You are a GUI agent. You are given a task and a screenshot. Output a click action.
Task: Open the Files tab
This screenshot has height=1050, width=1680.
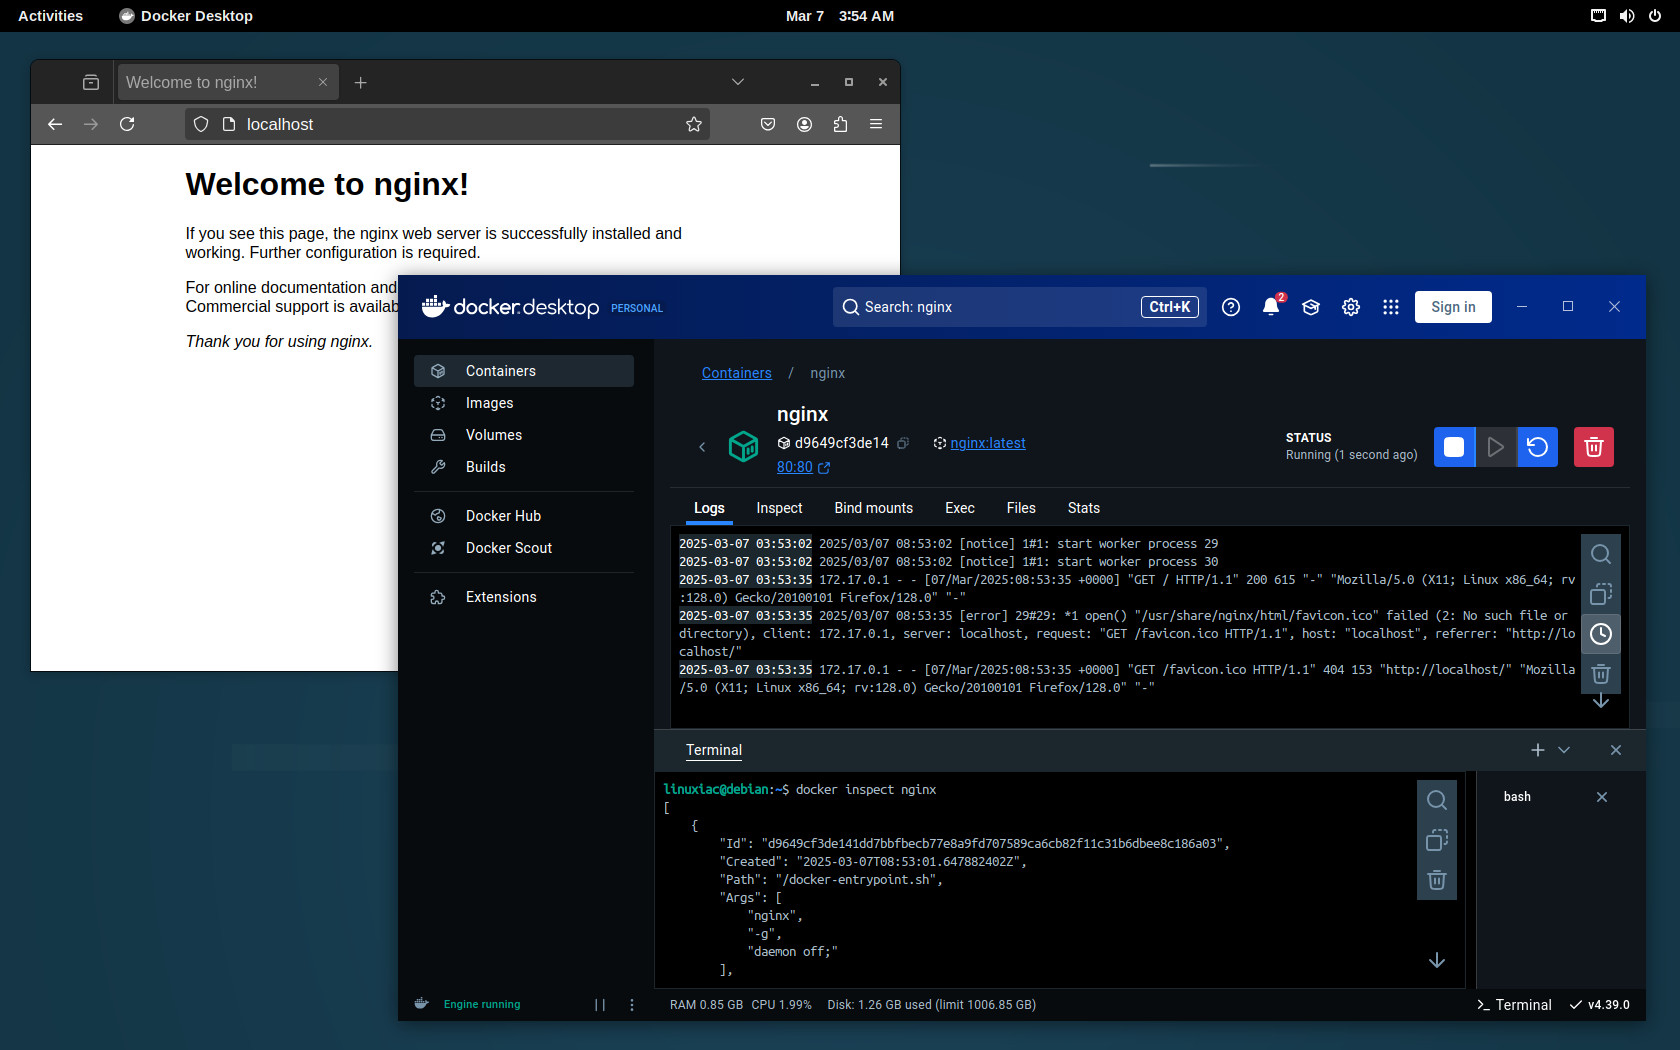[x=1021, y=508]
